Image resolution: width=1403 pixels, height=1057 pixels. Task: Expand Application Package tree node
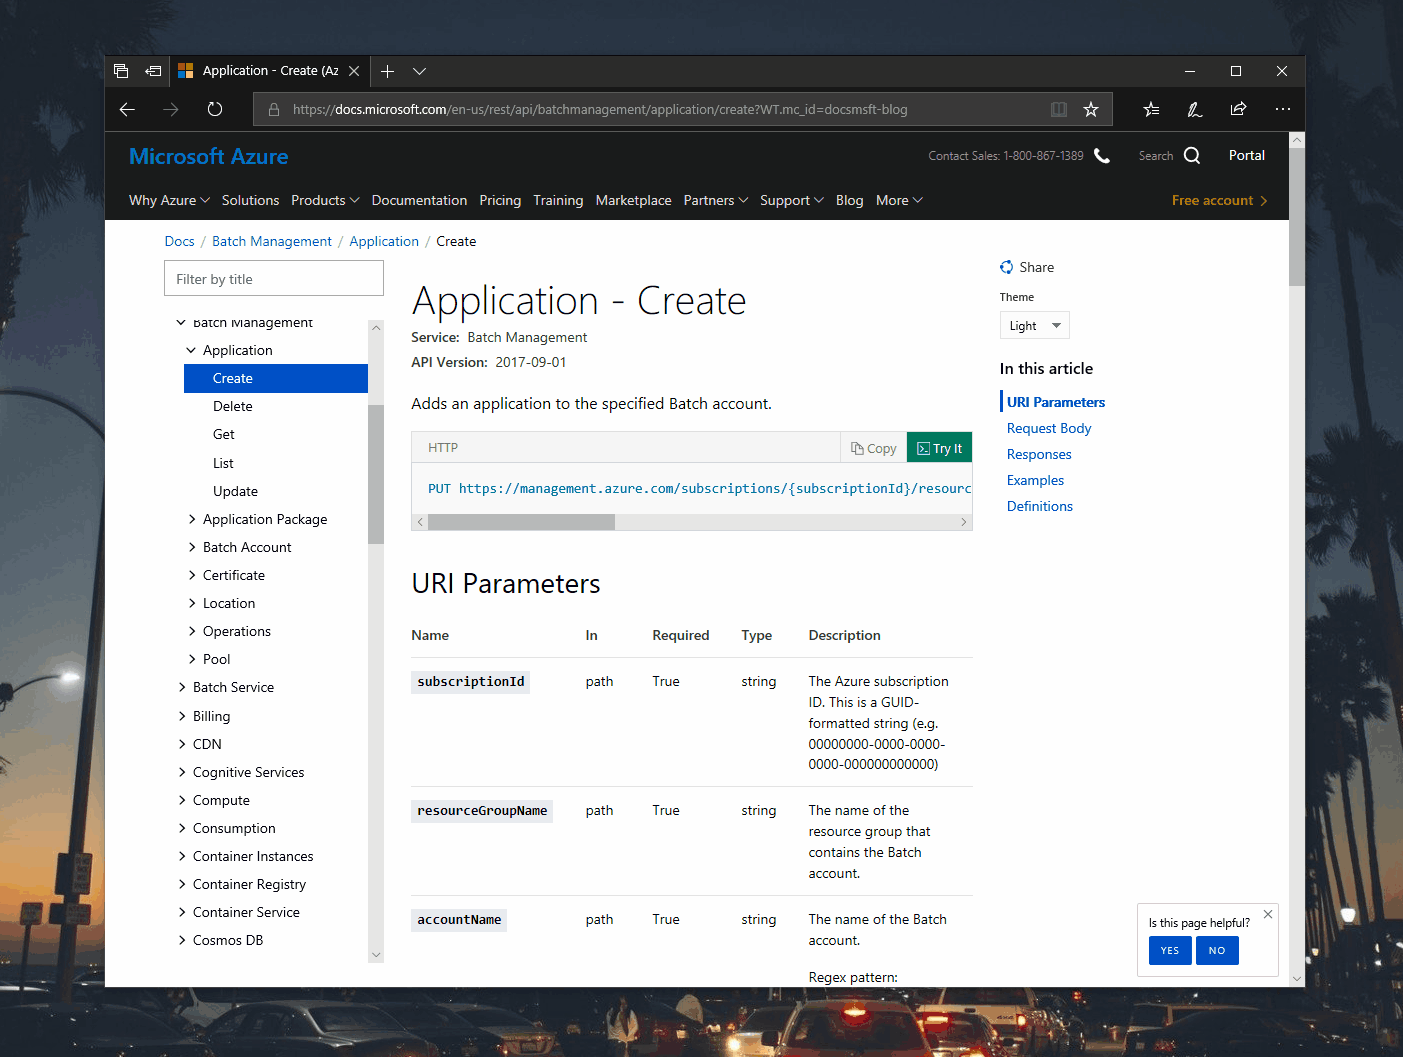(192, 520)
